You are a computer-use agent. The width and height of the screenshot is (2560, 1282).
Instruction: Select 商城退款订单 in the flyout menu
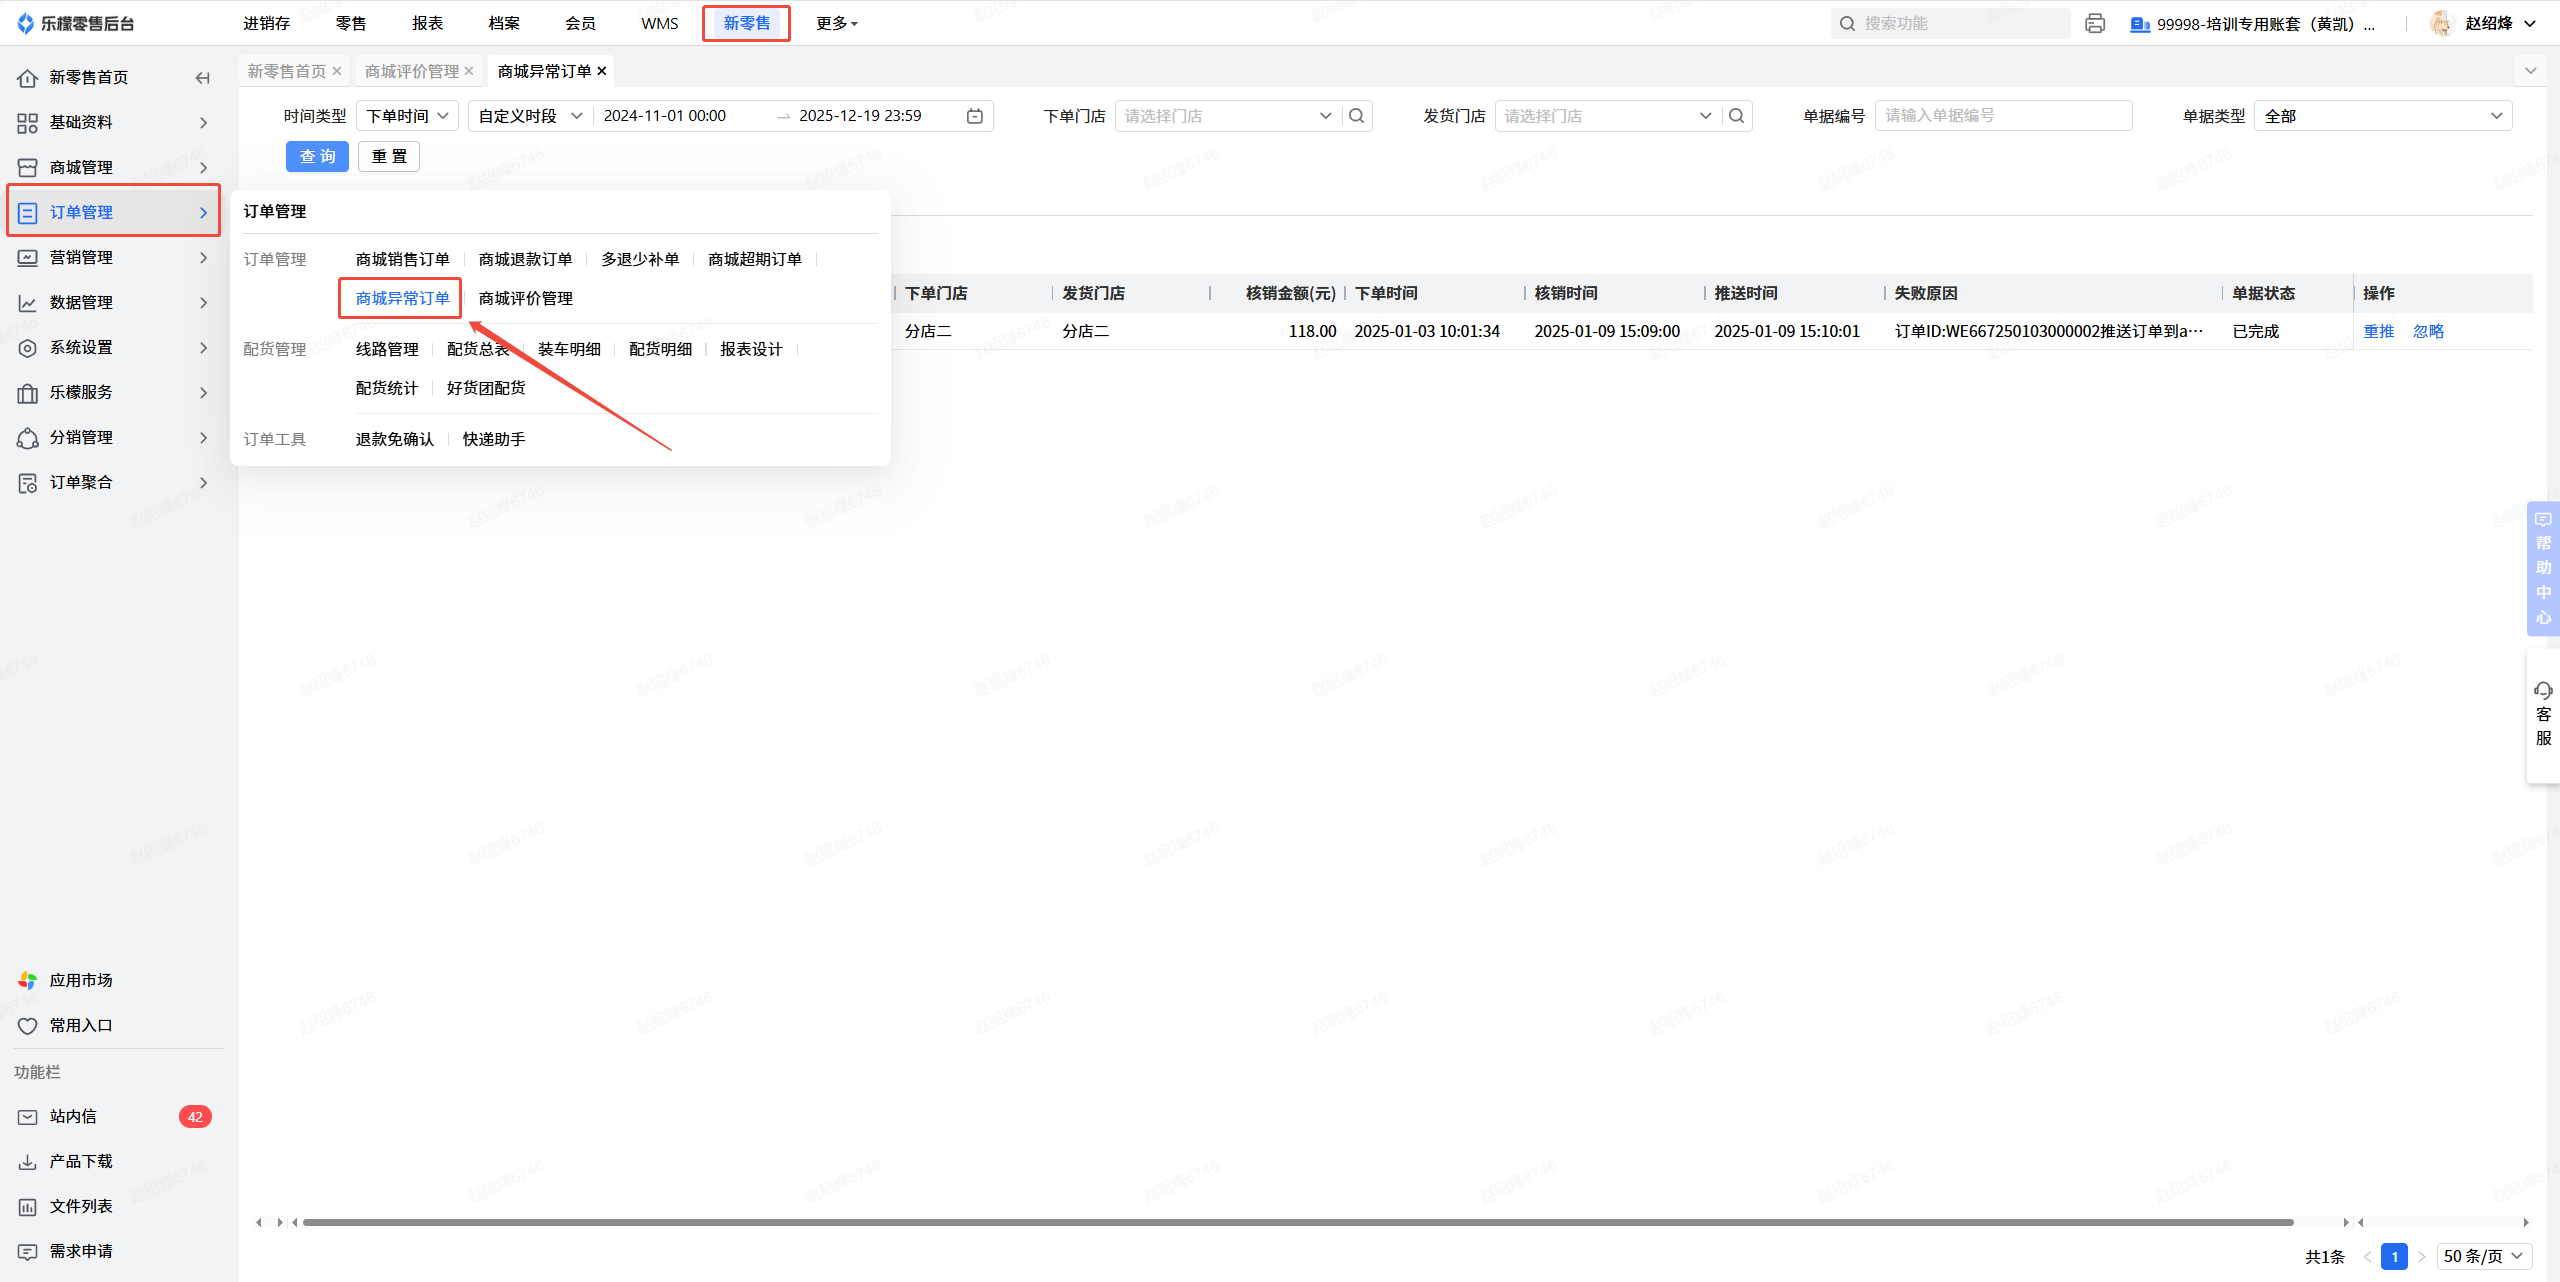(525, 259)
